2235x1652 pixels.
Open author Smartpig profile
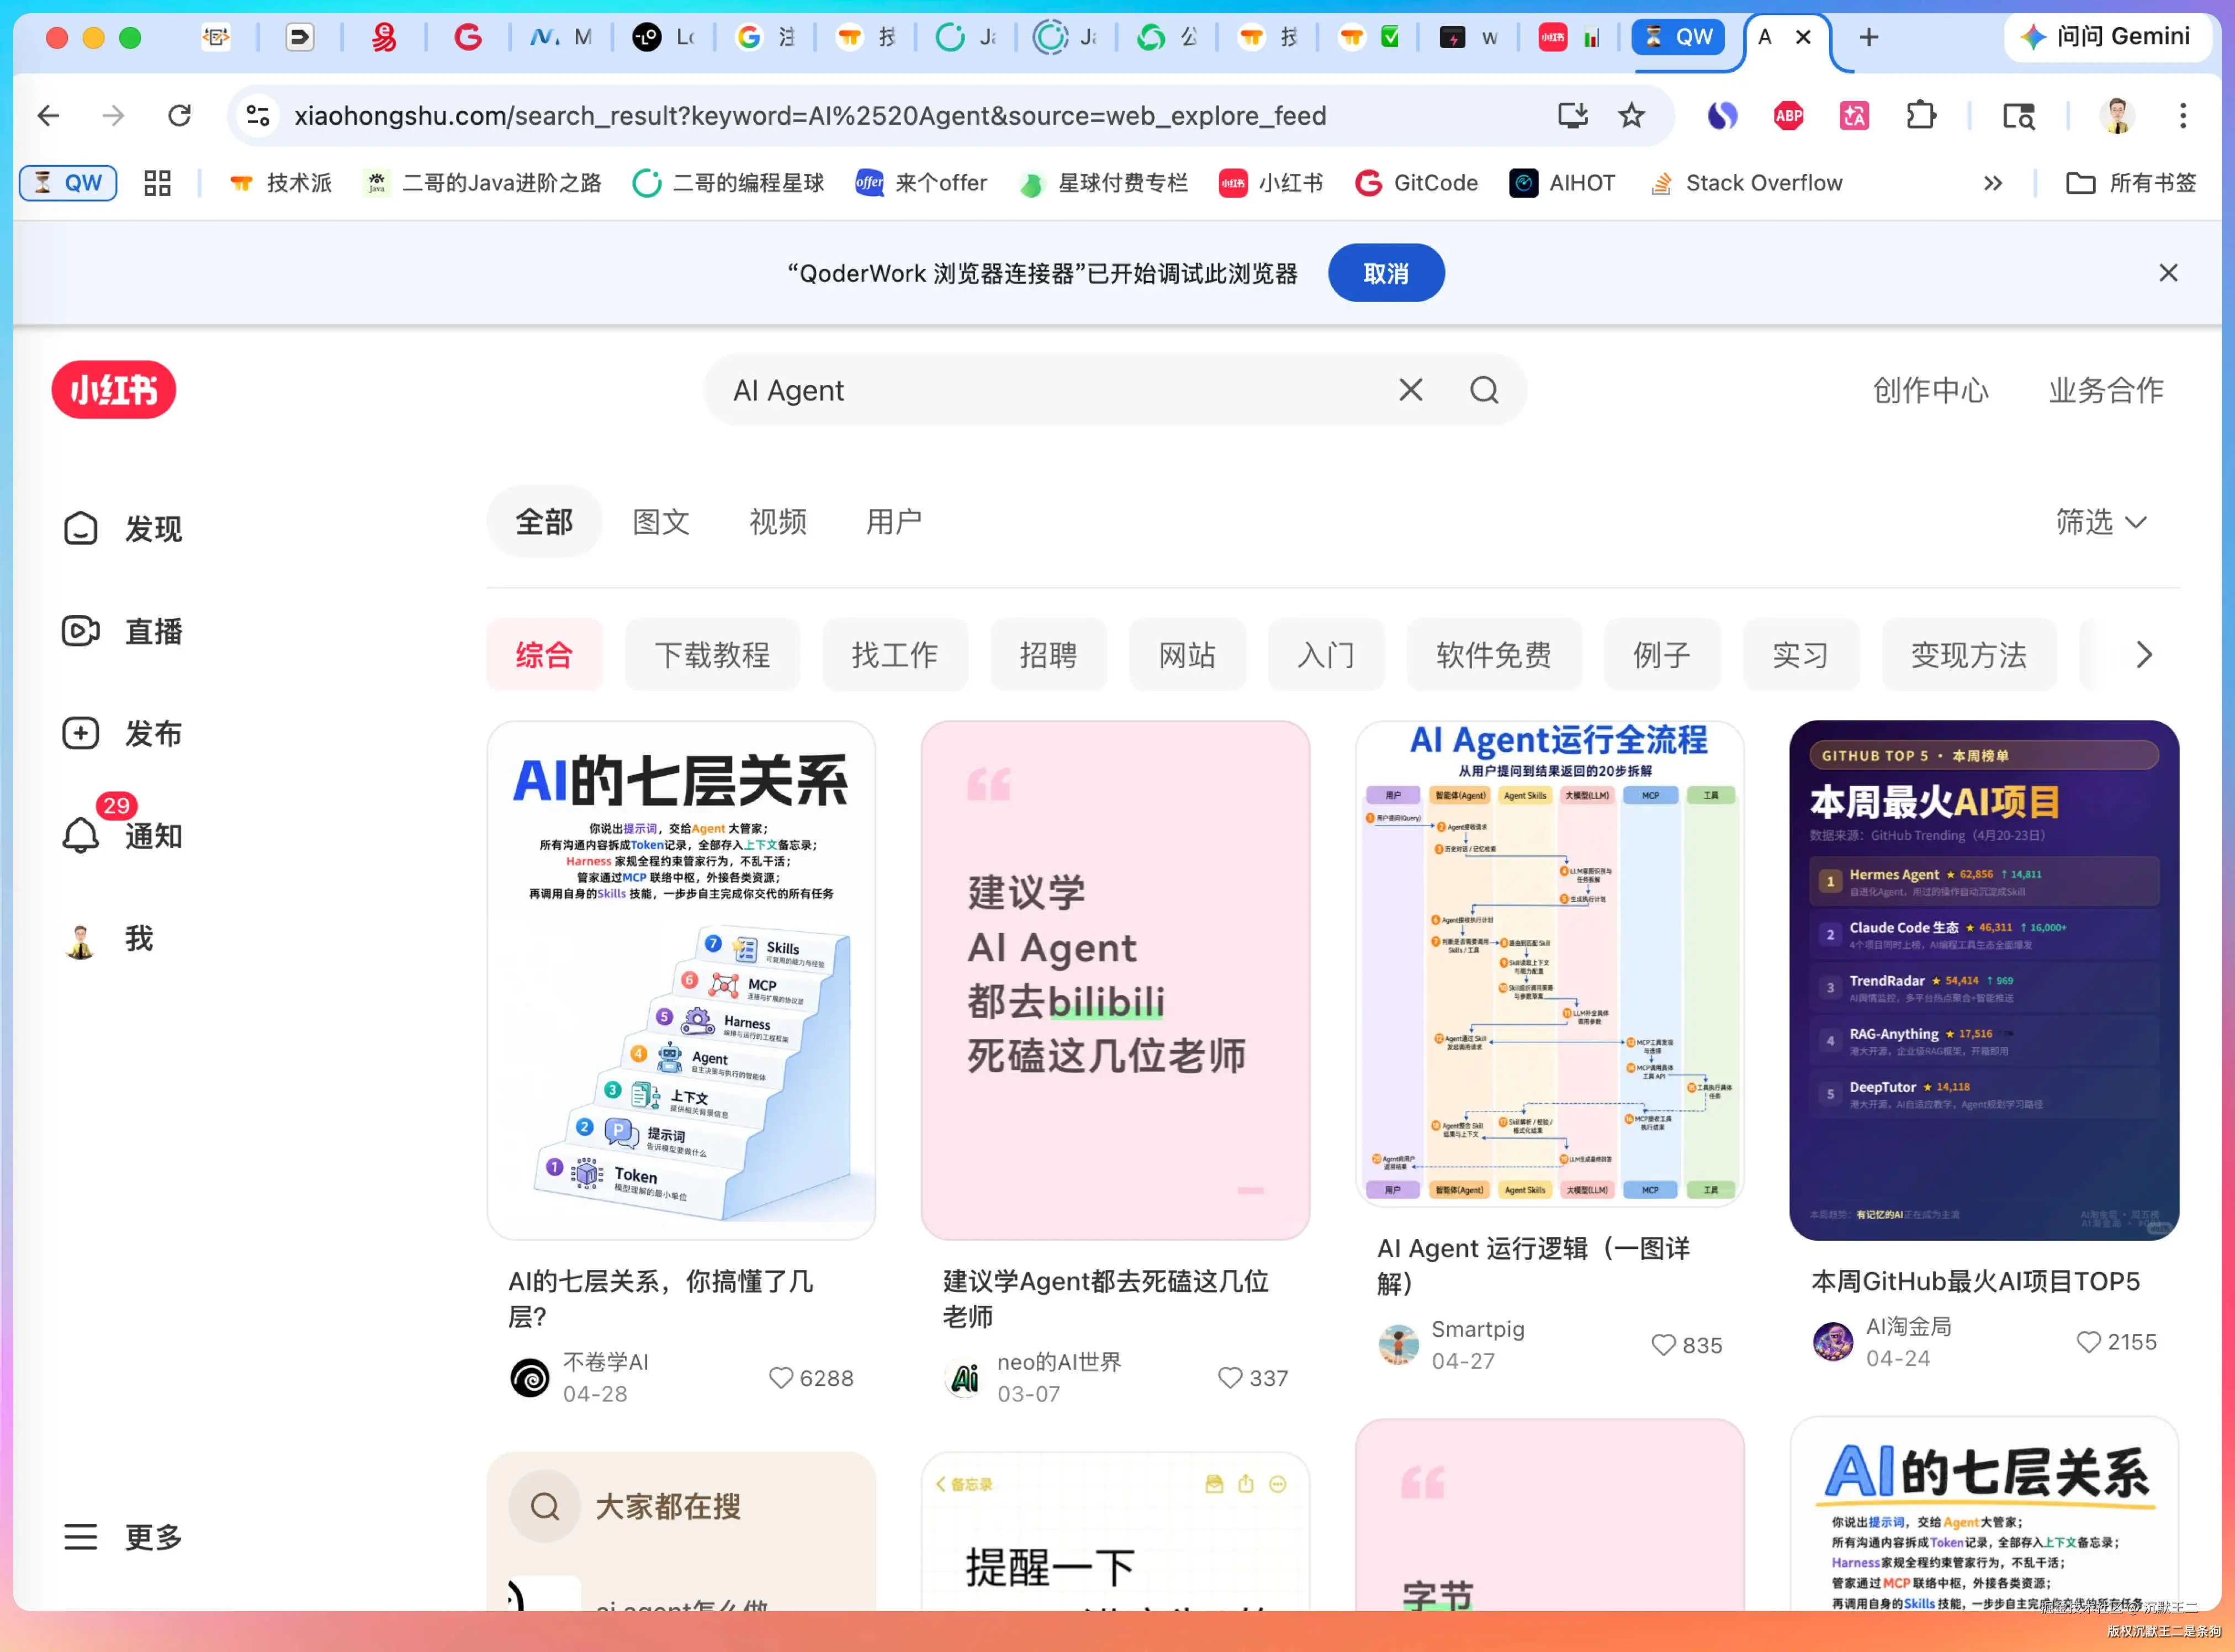click(1477, 1329)
